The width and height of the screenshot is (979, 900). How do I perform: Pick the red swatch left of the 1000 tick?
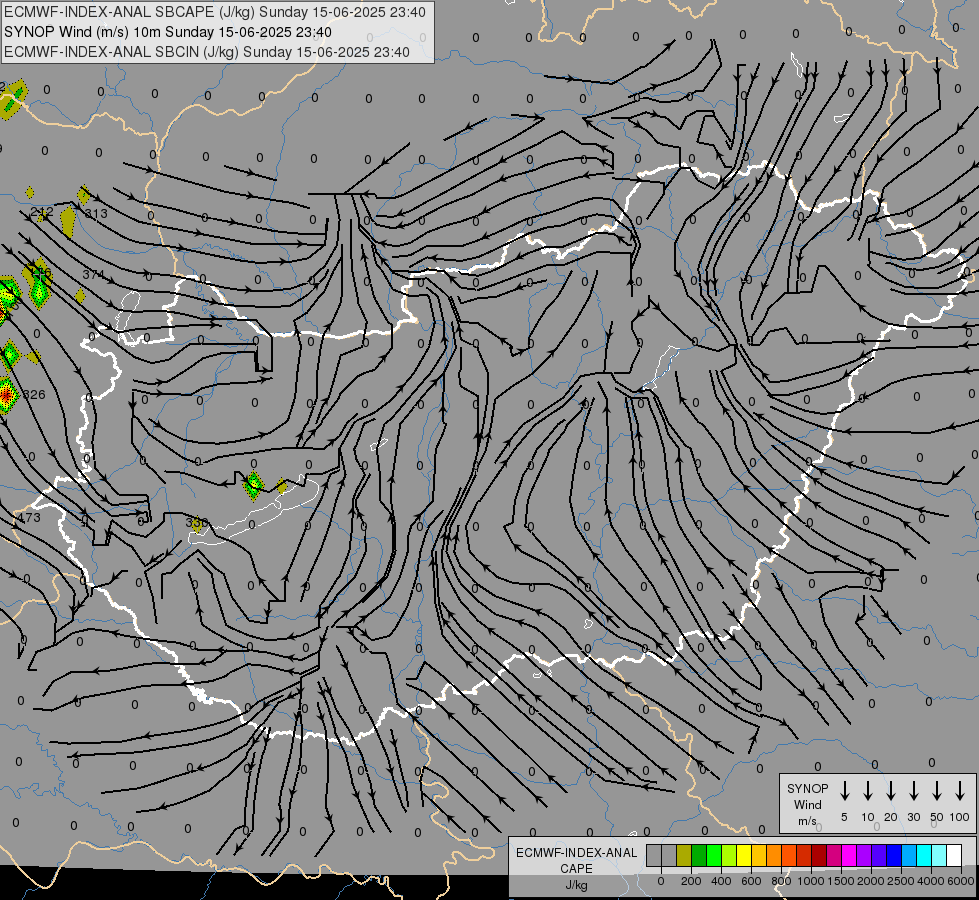click(804, 855)
